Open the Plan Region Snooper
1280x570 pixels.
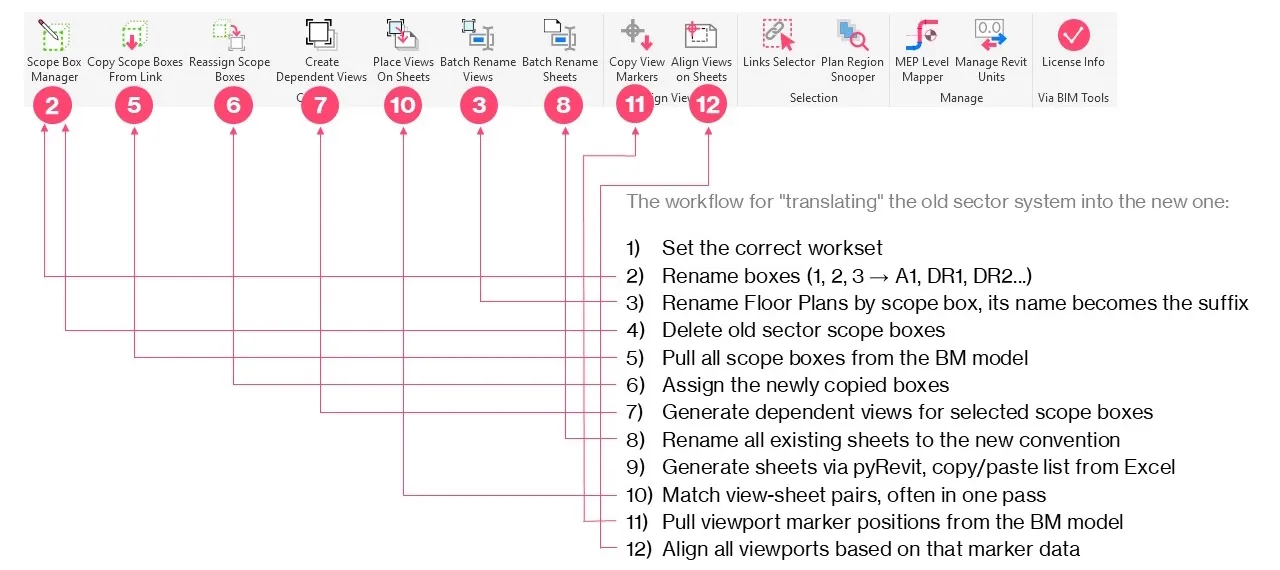[x=853, y=51]
